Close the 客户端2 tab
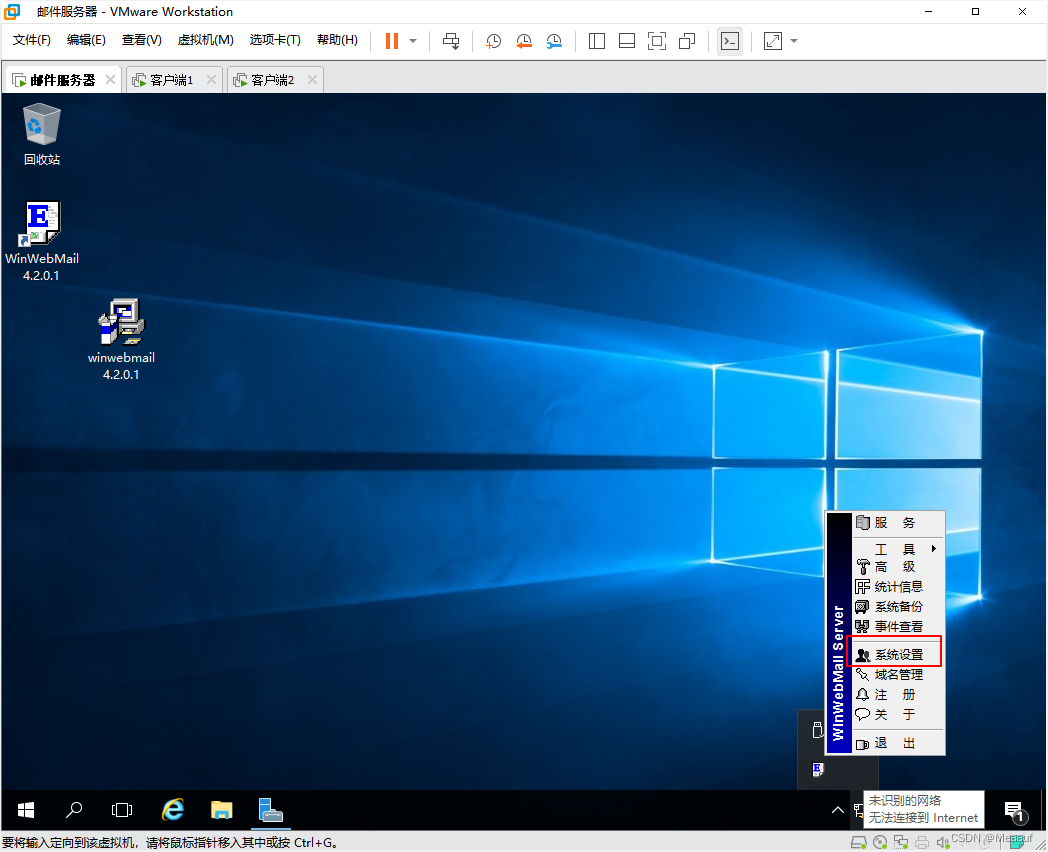The width and height of the screenshot is (1048, 852). pyautogui.click(x=312, y=80)
